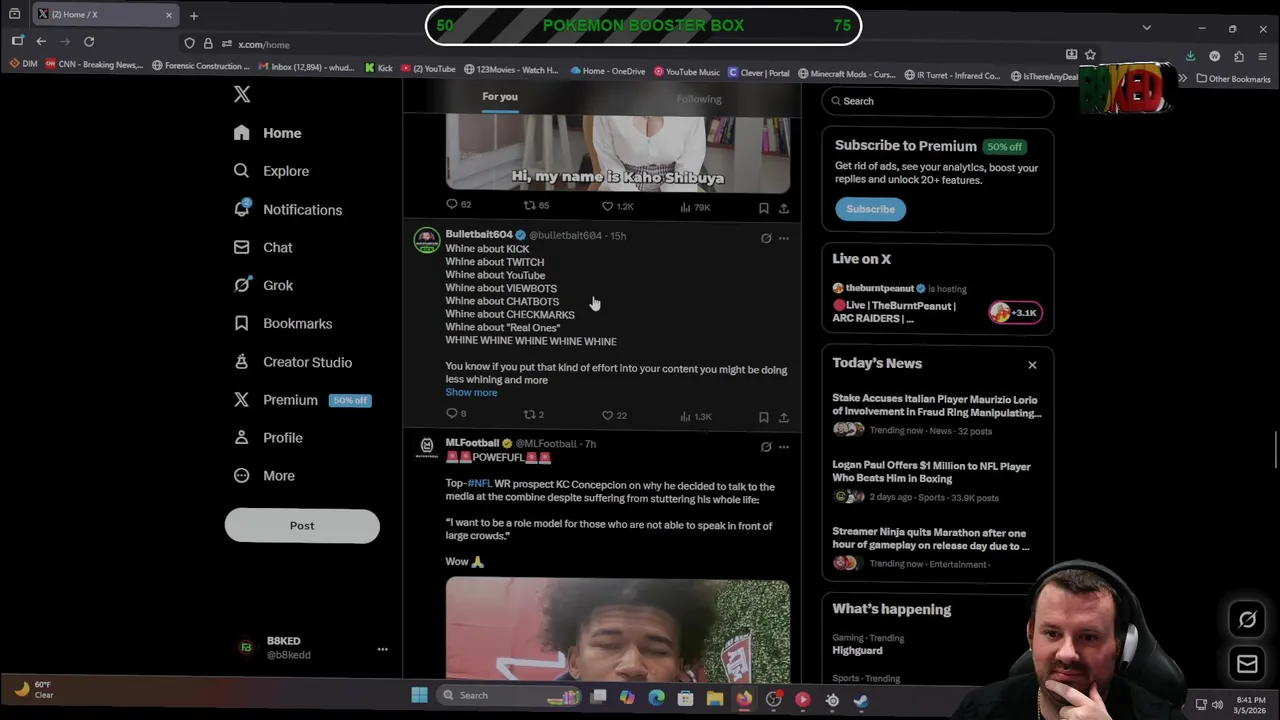Like Bulletbait604 post

click(614, 415)
